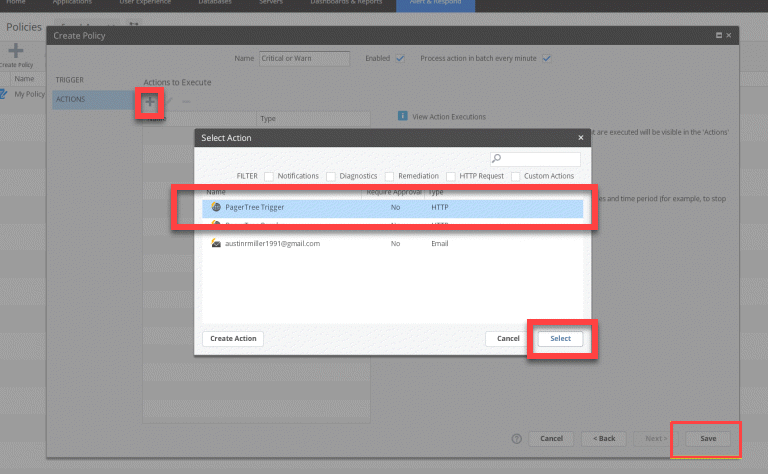The width and height of the screenshot is (768, 474).
Task: Check the HTTP Request filter checkbox
Action: [x=451, y=176]
